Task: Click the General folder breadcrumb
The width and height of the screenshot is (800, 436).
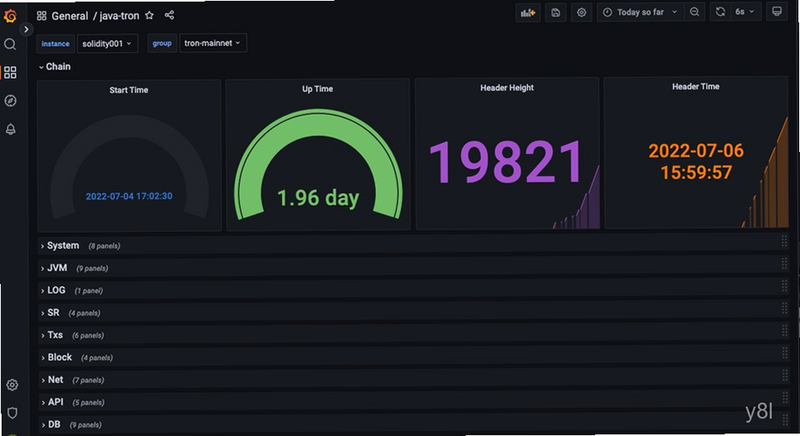Action: (x=70, y=16)
